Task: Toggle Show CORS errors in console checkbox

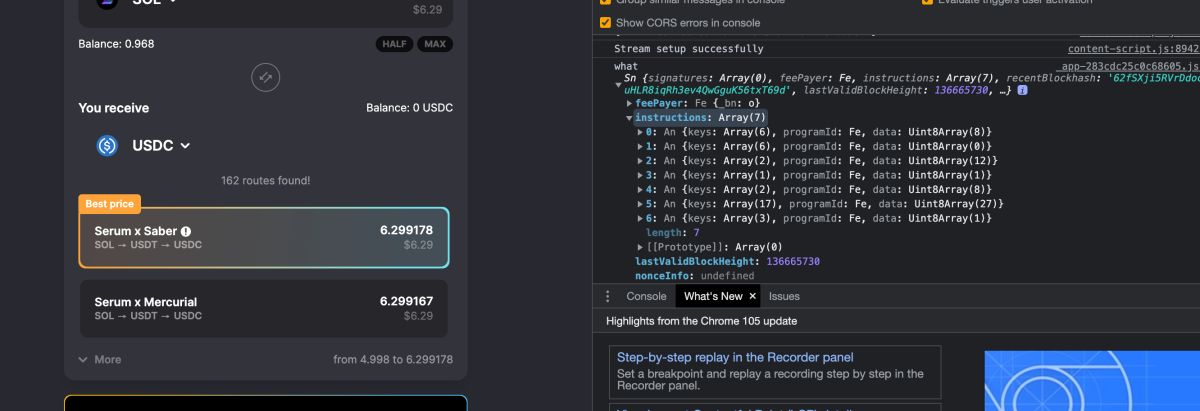Action: tap(605, 22)
